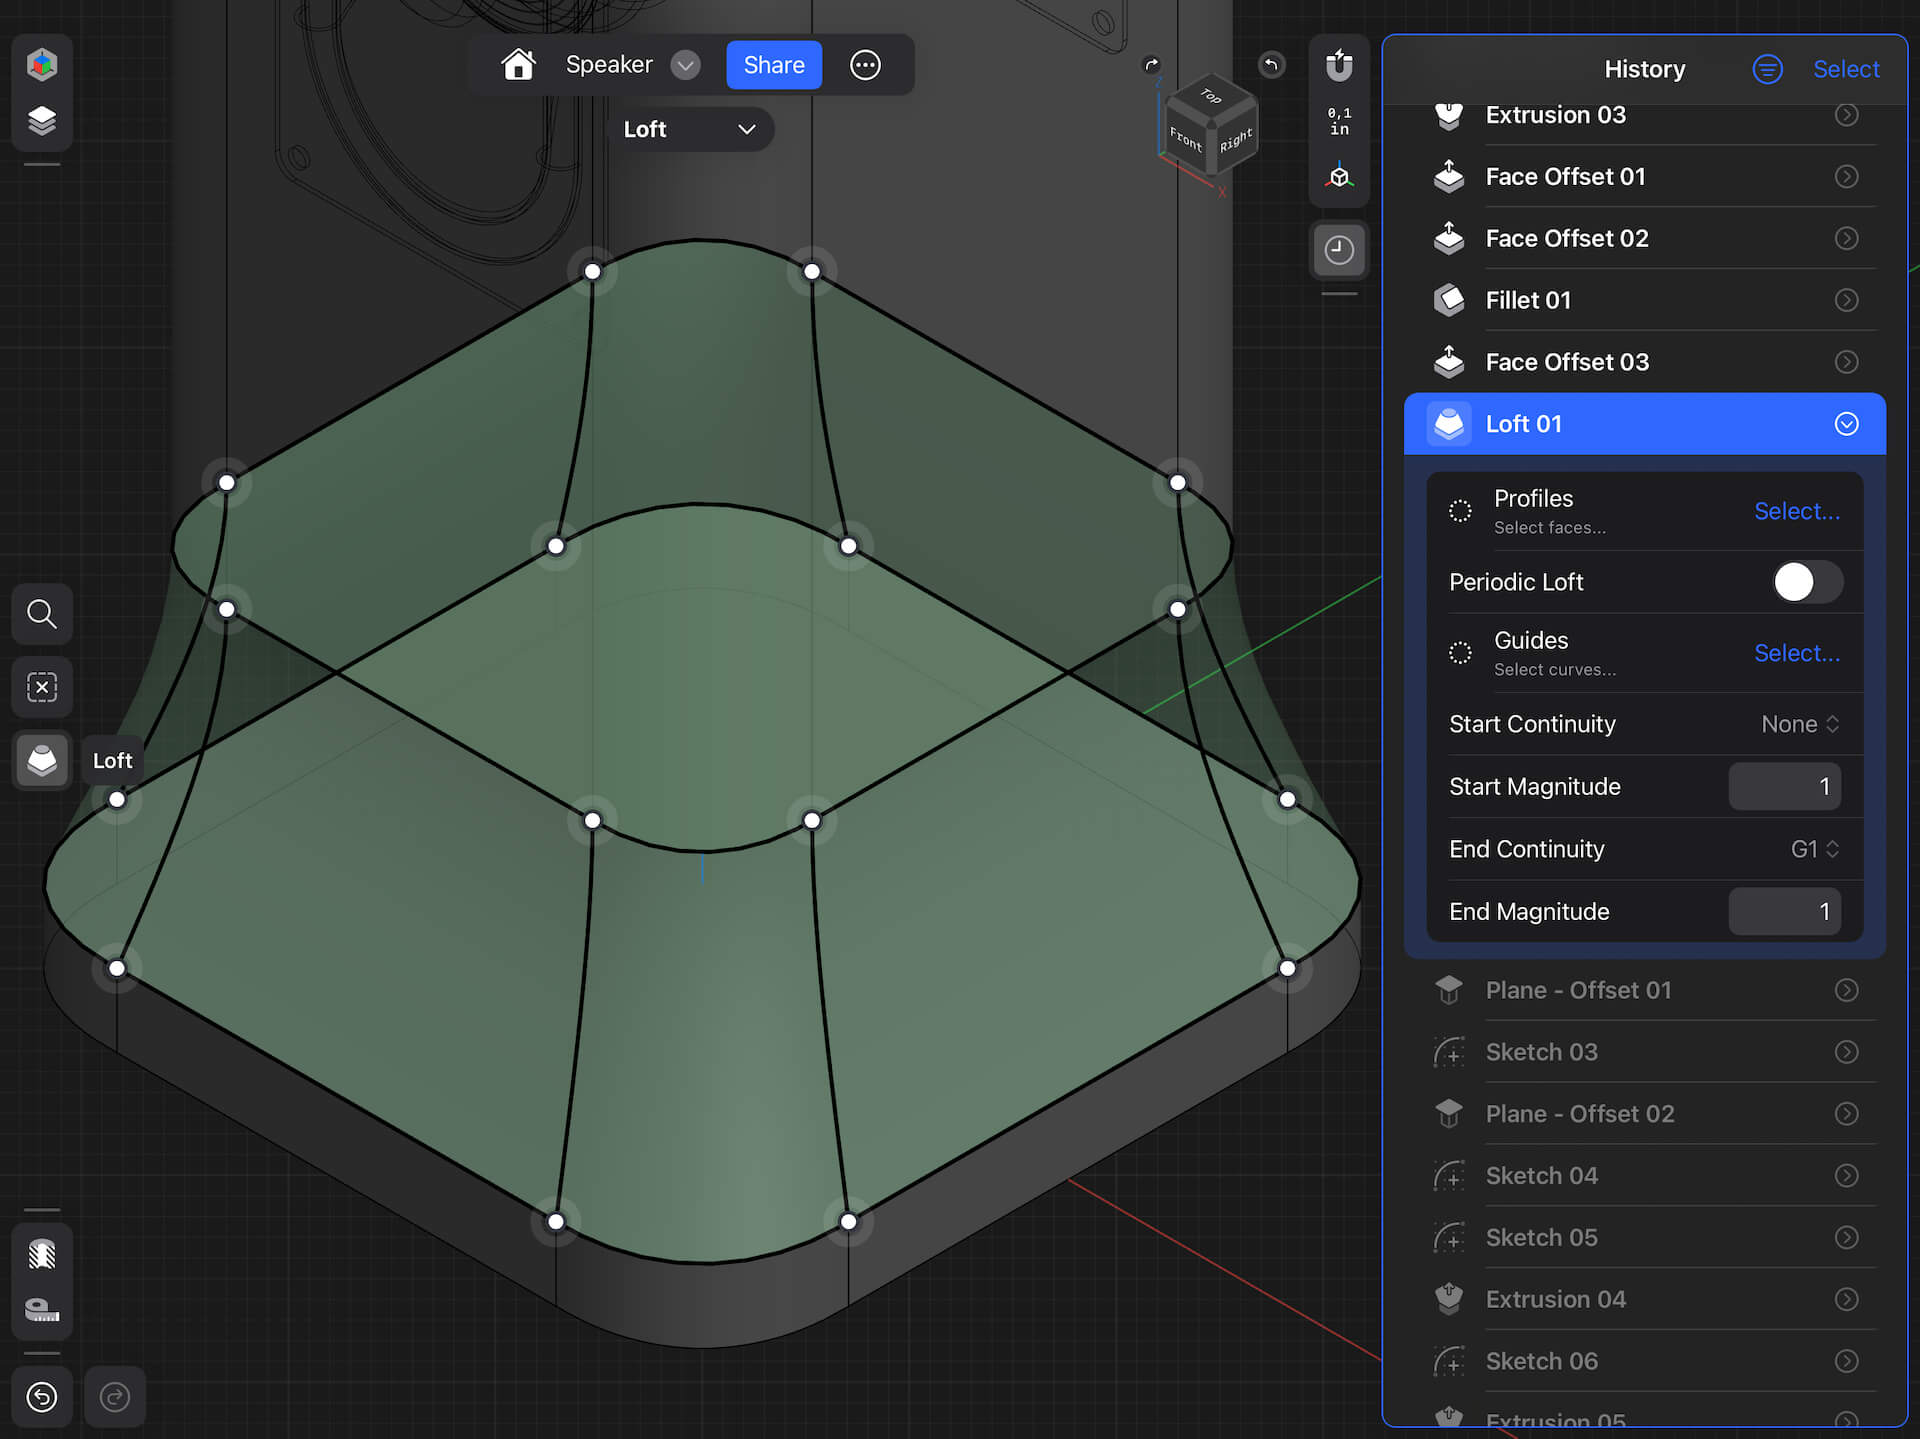Click Select next to Profiles
Screen dimensions: 1920x1439
(1796, 511)
